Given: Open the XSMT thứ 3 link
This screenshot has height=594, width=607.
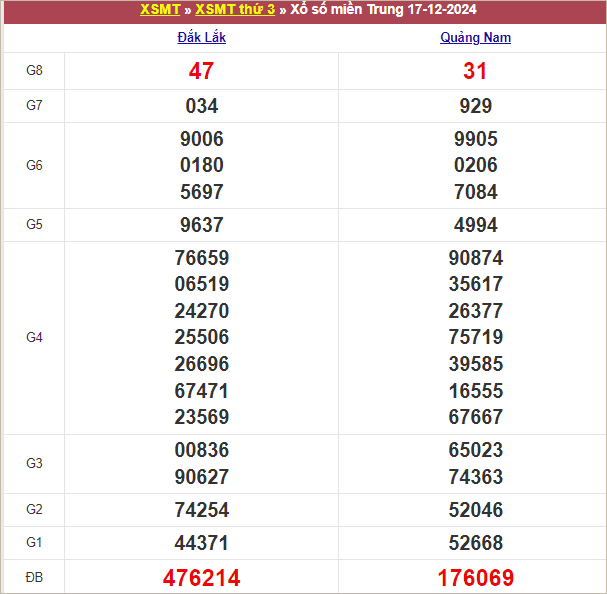Looking at the screenshot, I should tap(235, 9).
